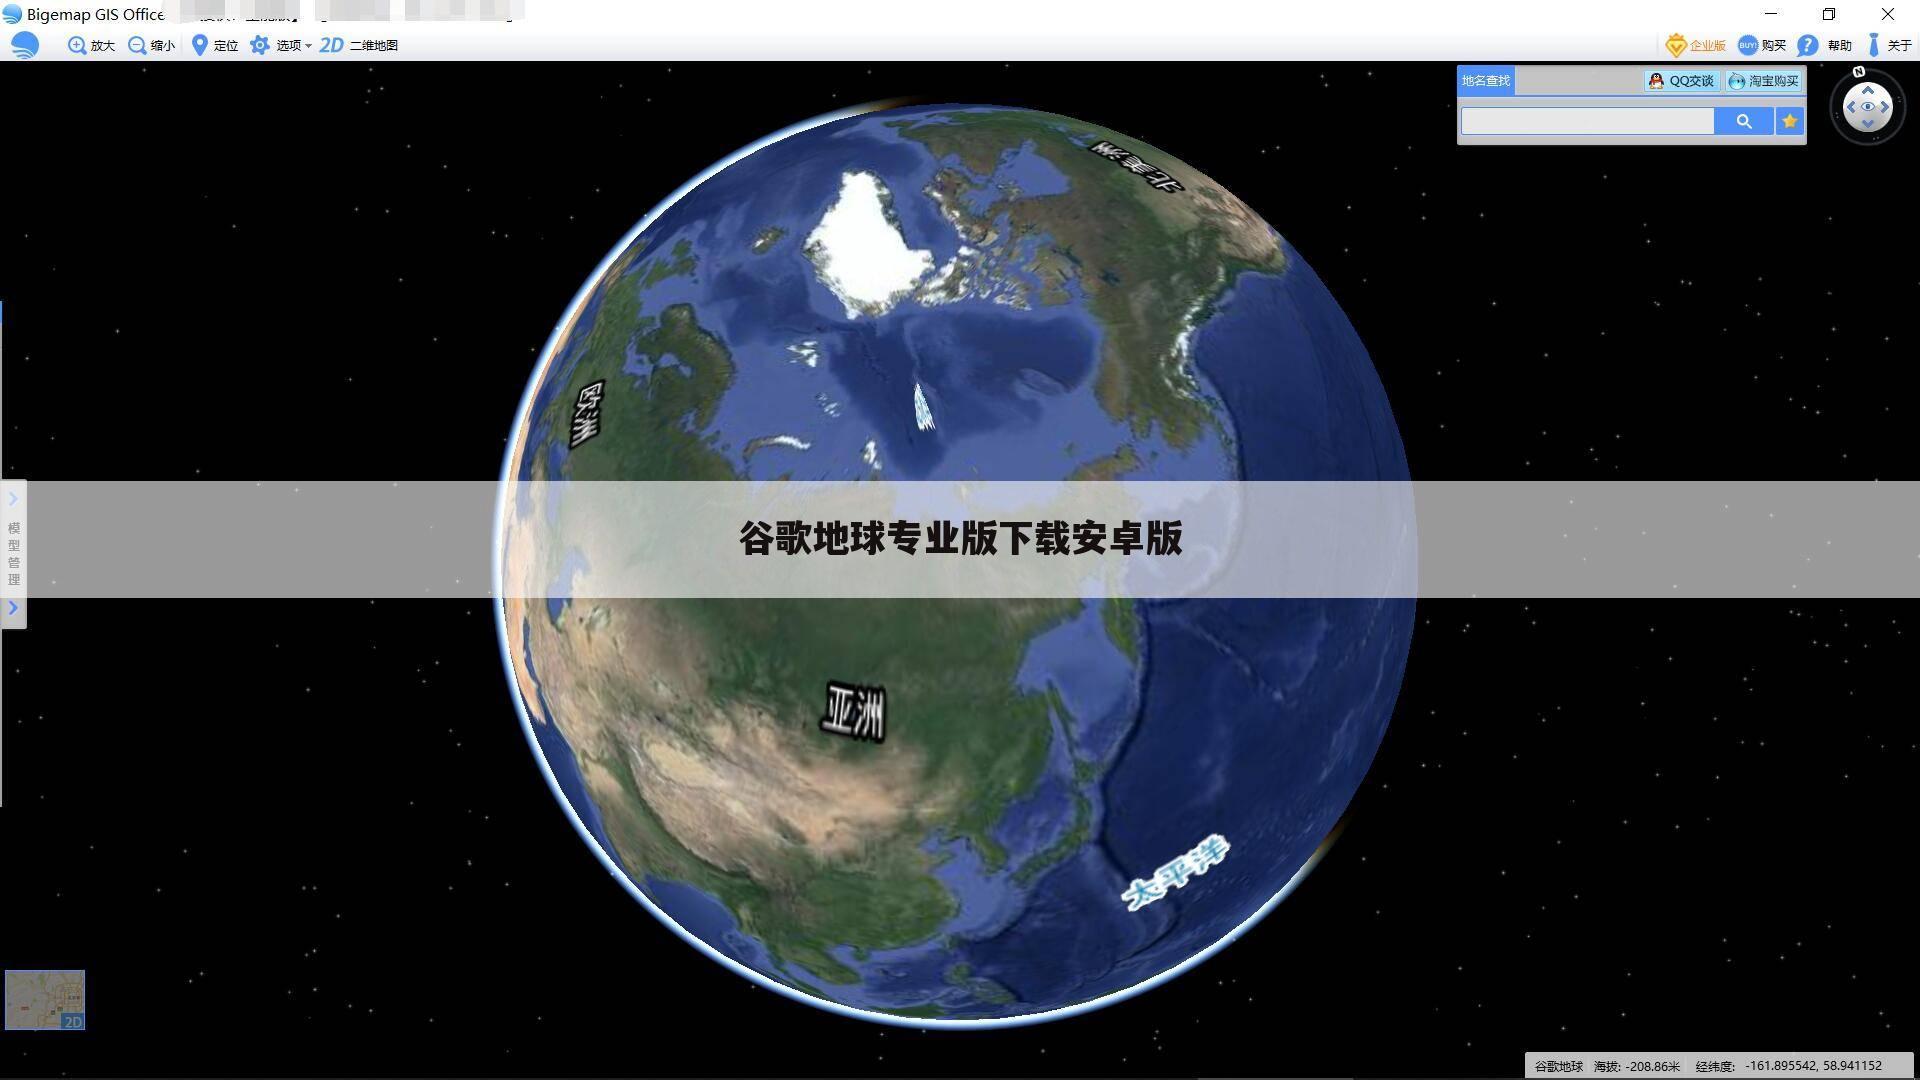
Task: Click the 亚洲 continent label on globe
Action: 853,712
